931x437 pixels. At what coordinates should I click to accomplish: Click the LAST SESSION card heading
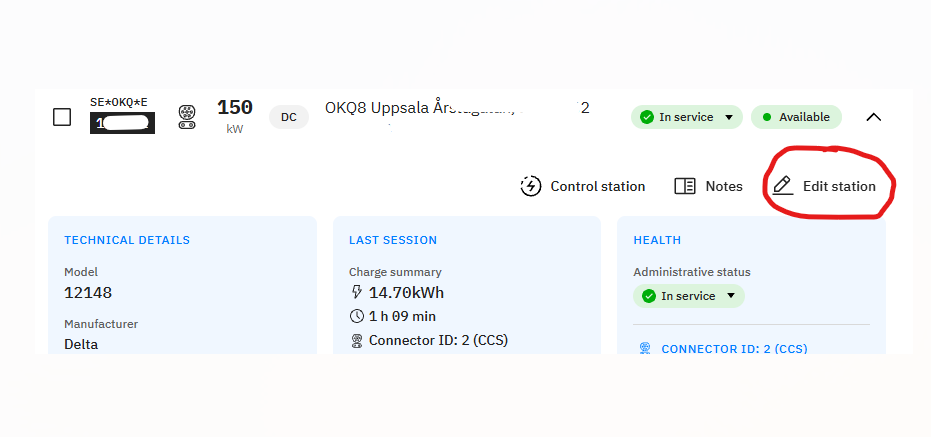393,240
